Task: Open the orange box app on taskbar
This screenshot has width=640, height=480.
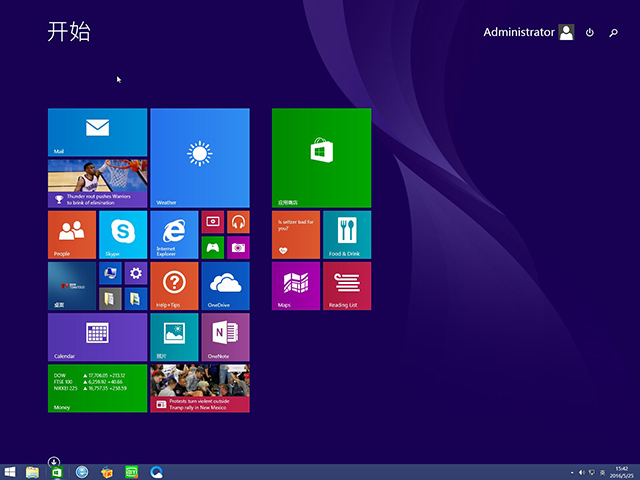Action: pyautogui.click(x=107, y=472)
